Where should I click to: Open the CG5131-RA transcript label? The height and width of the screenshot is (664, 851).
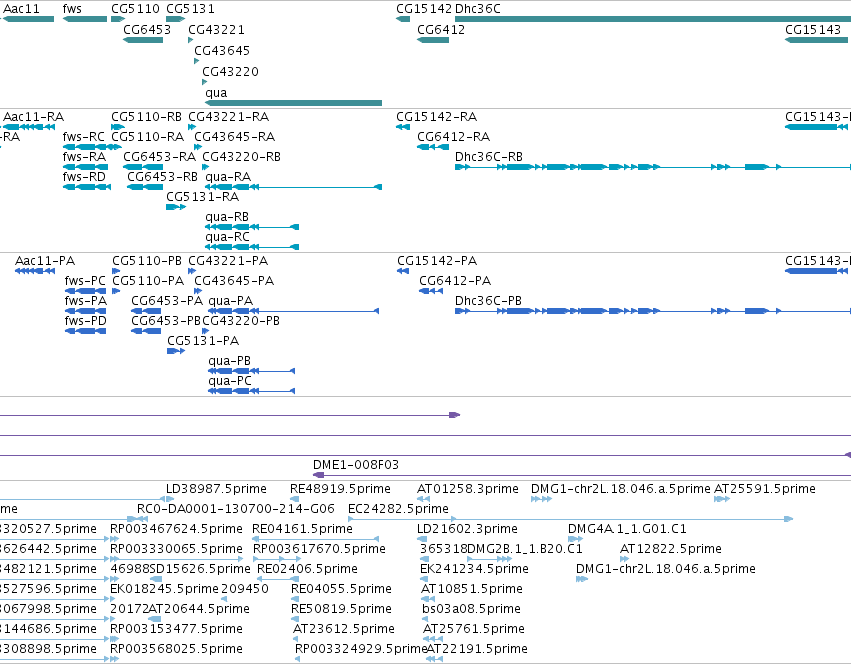coord(202,197)
